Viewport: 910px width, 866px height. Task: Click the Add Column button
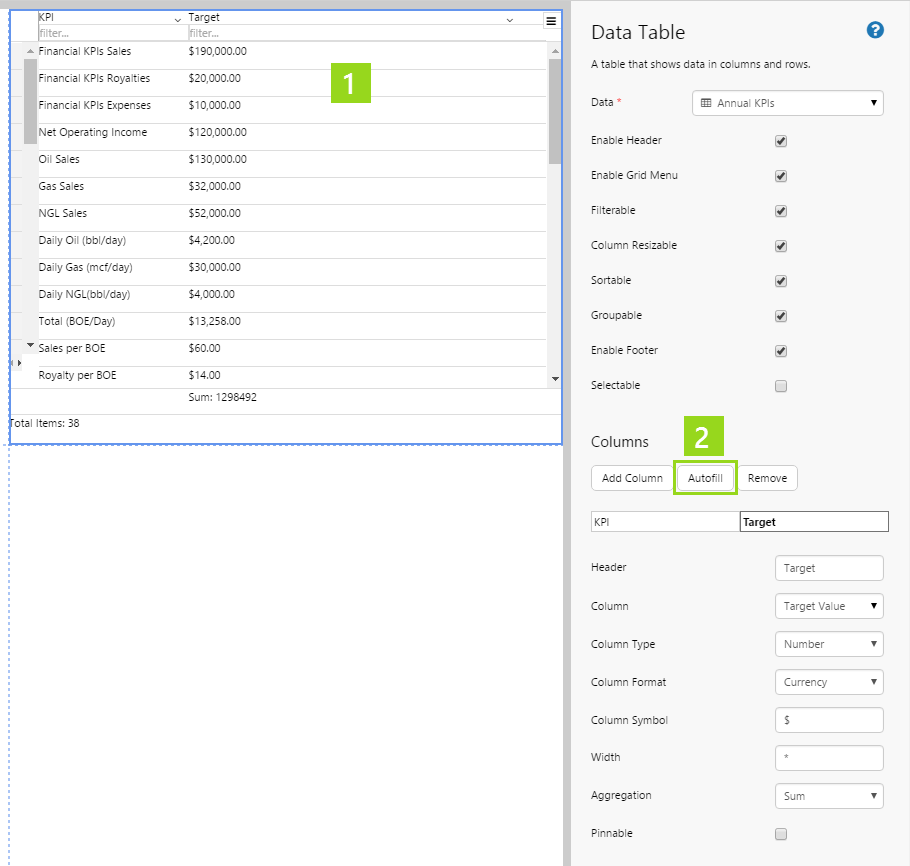[632, 478]
